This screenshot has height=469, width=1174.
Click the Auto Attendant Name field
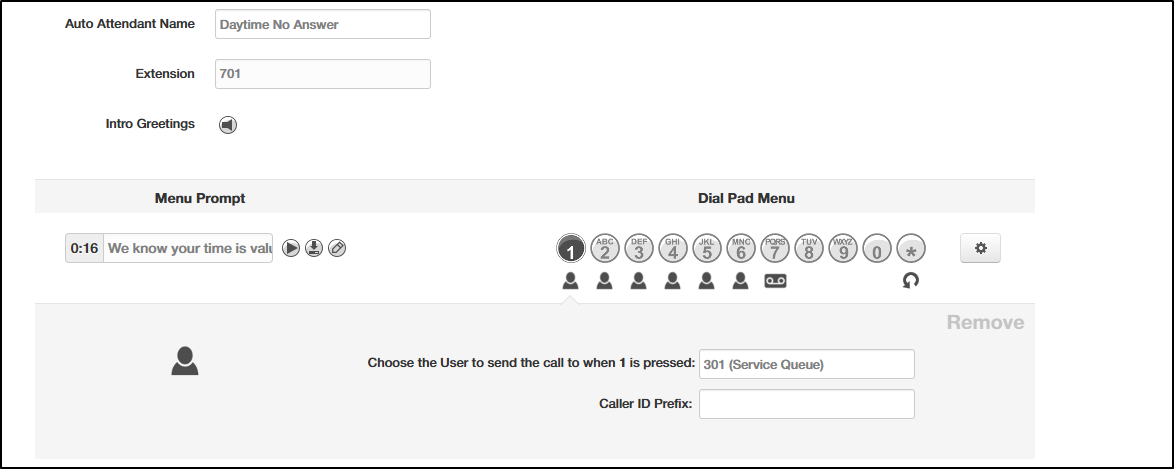coord(323,24)
